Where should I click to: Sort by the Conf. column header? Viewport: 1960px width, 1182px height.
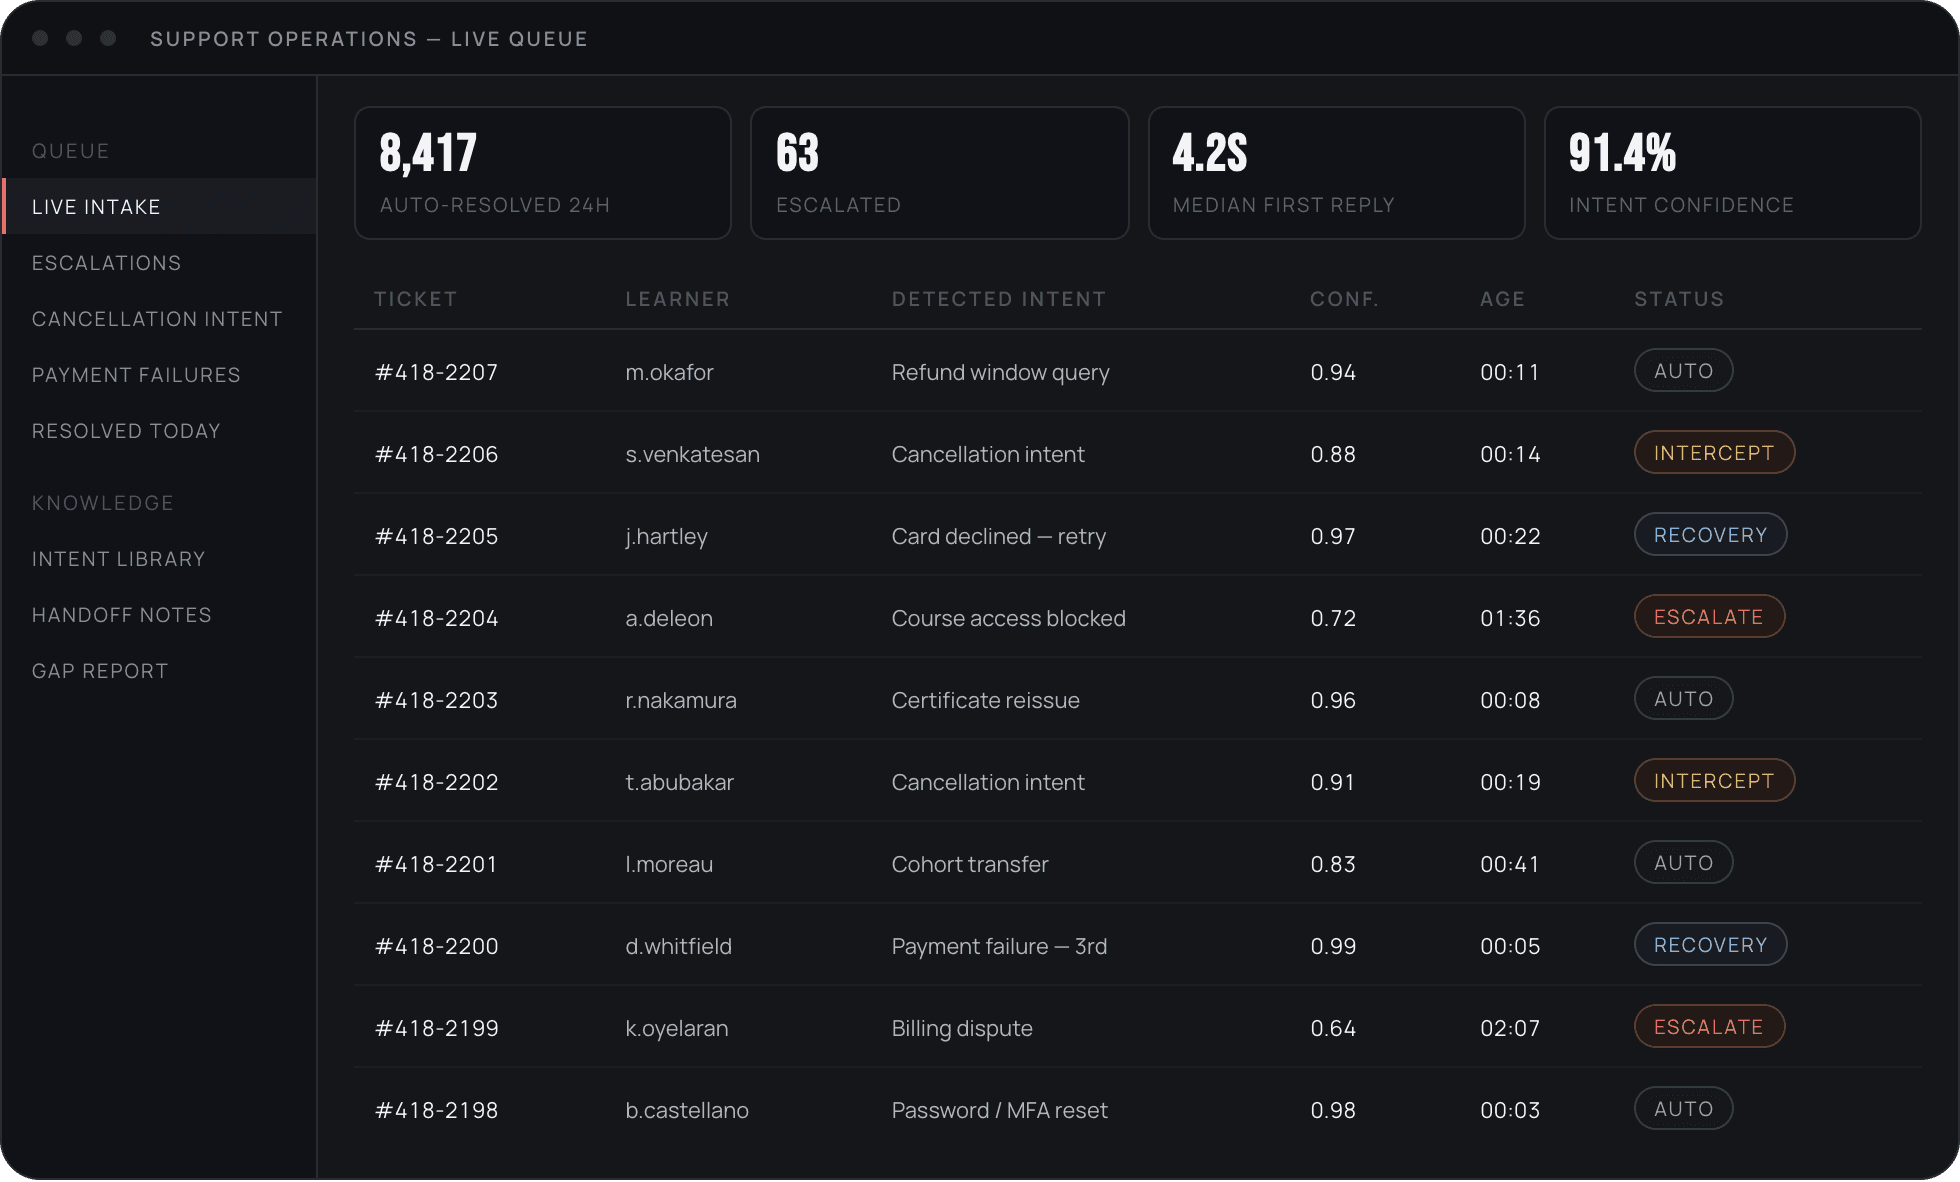(x=1344, y=299)
